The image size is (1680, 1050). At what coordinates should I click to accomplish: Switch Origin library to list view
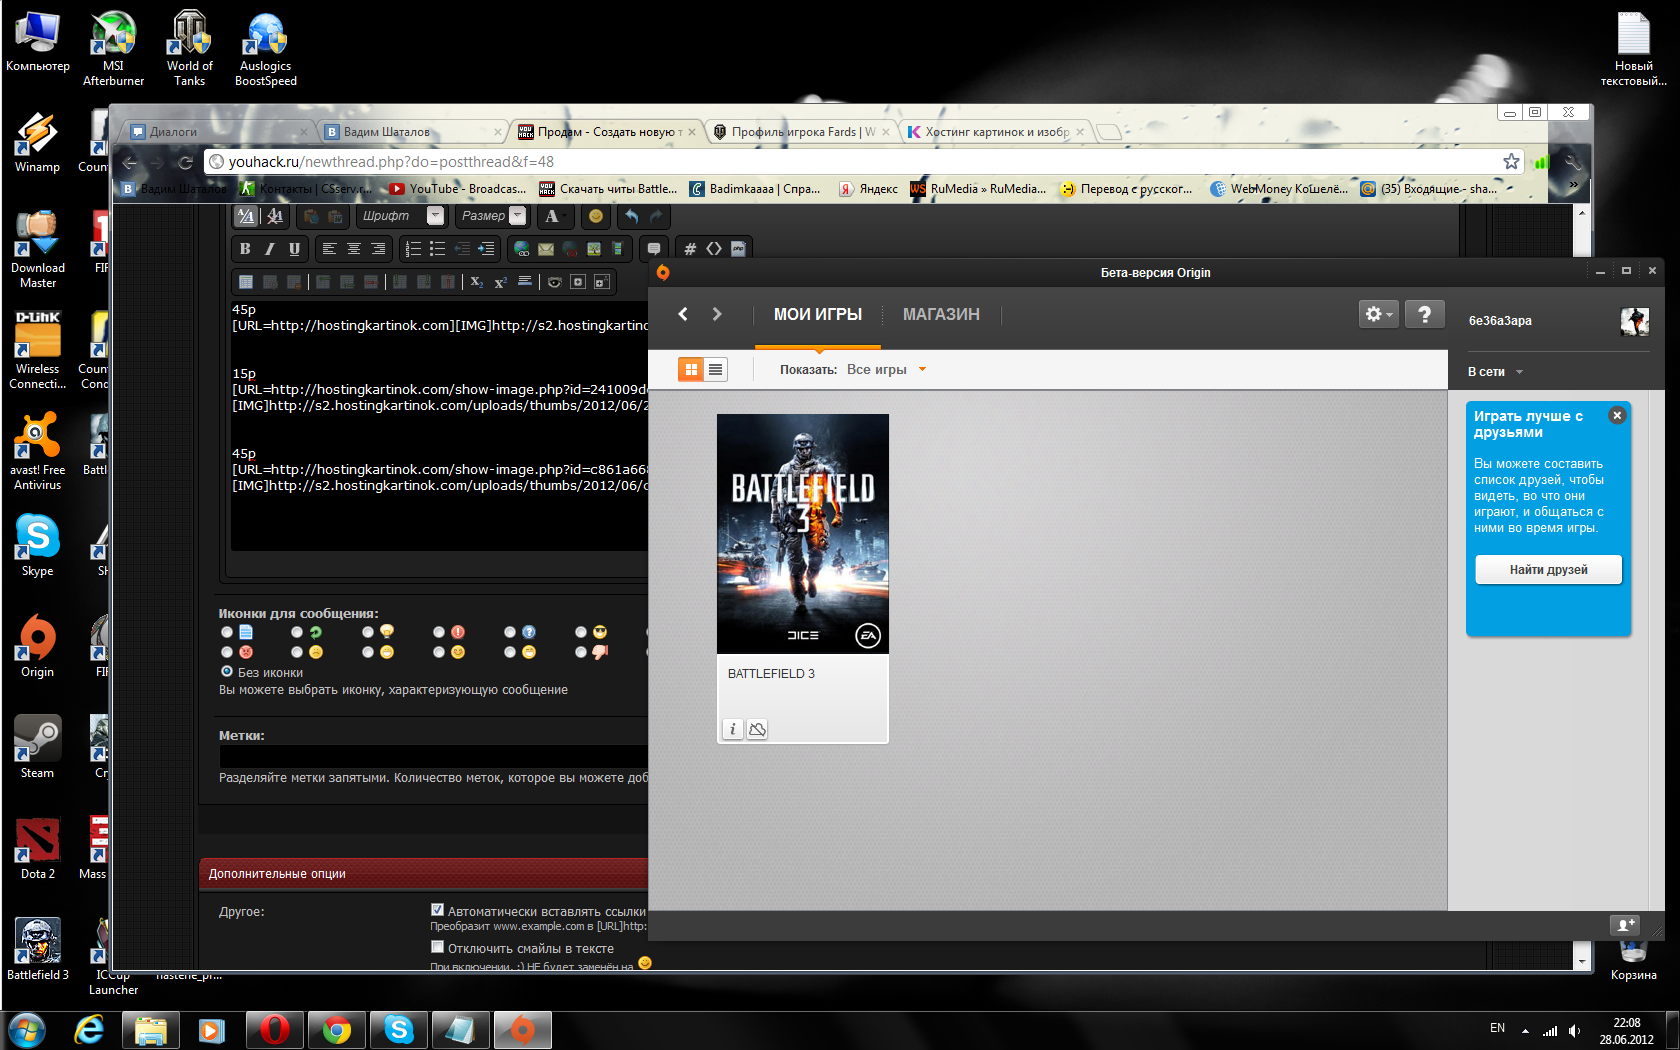(x=715, y=370)
